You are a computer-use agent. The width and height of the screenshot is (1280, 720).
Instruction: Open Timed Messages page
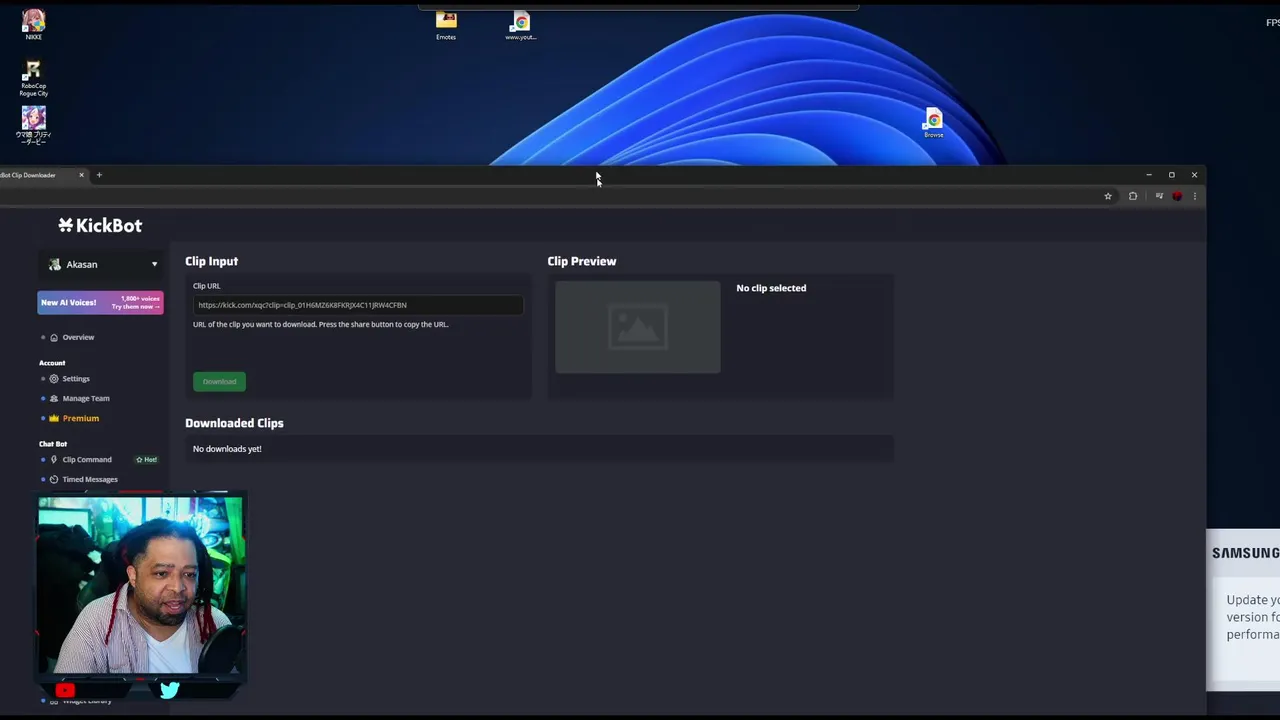(x=90, y=479)
